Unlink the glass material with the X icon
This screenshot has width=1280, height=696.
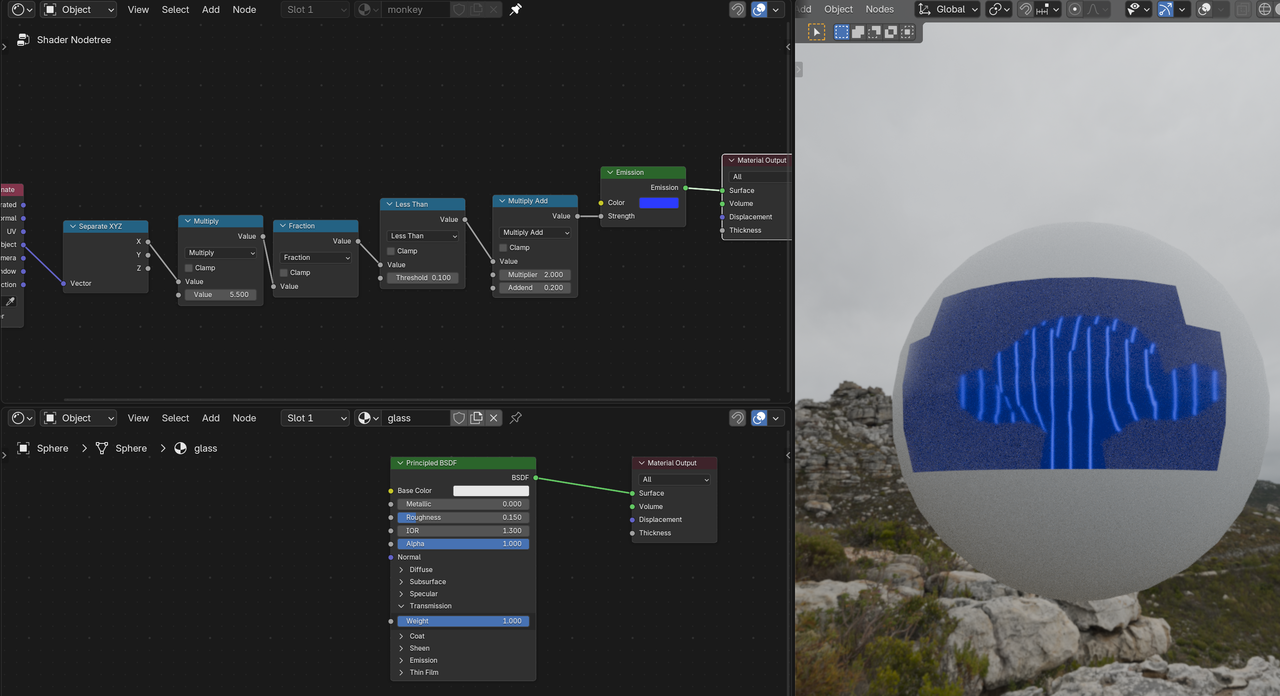click(494, 418)
